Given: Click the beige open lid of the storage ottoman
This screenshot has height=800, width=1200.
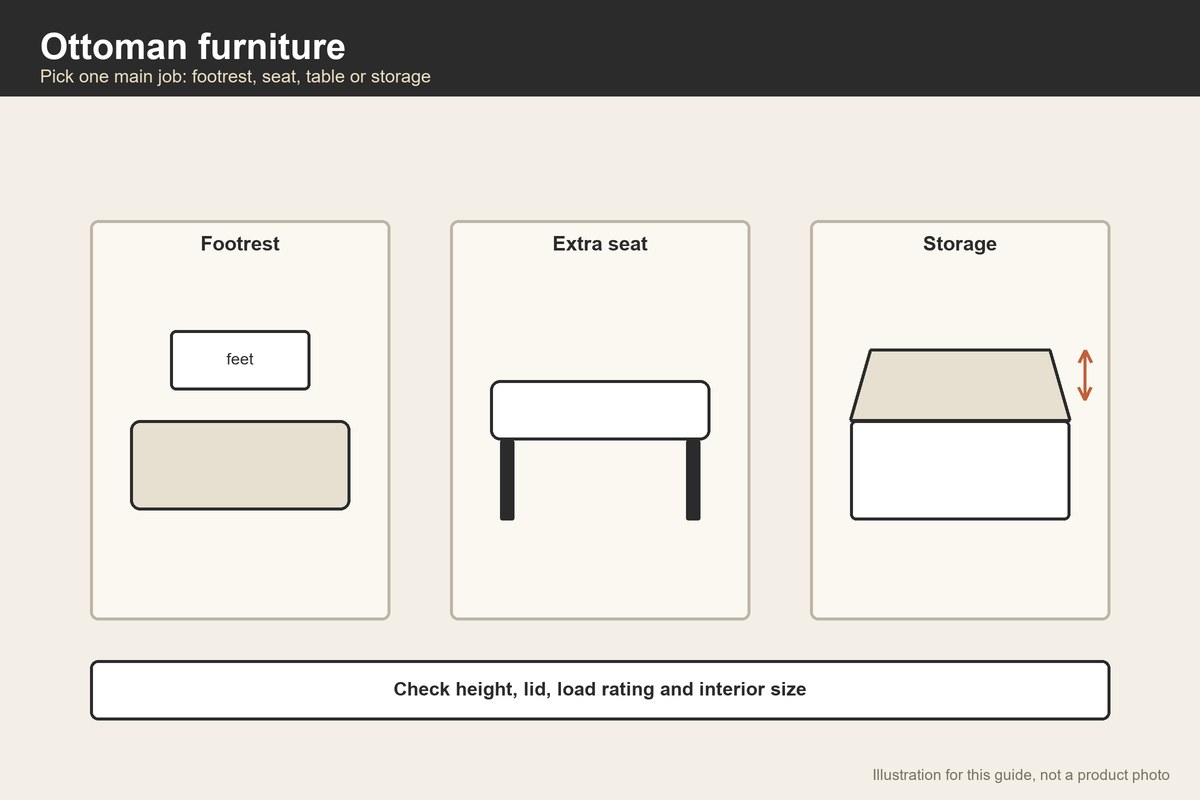Looking at the screenshot, I should point(960,385).
